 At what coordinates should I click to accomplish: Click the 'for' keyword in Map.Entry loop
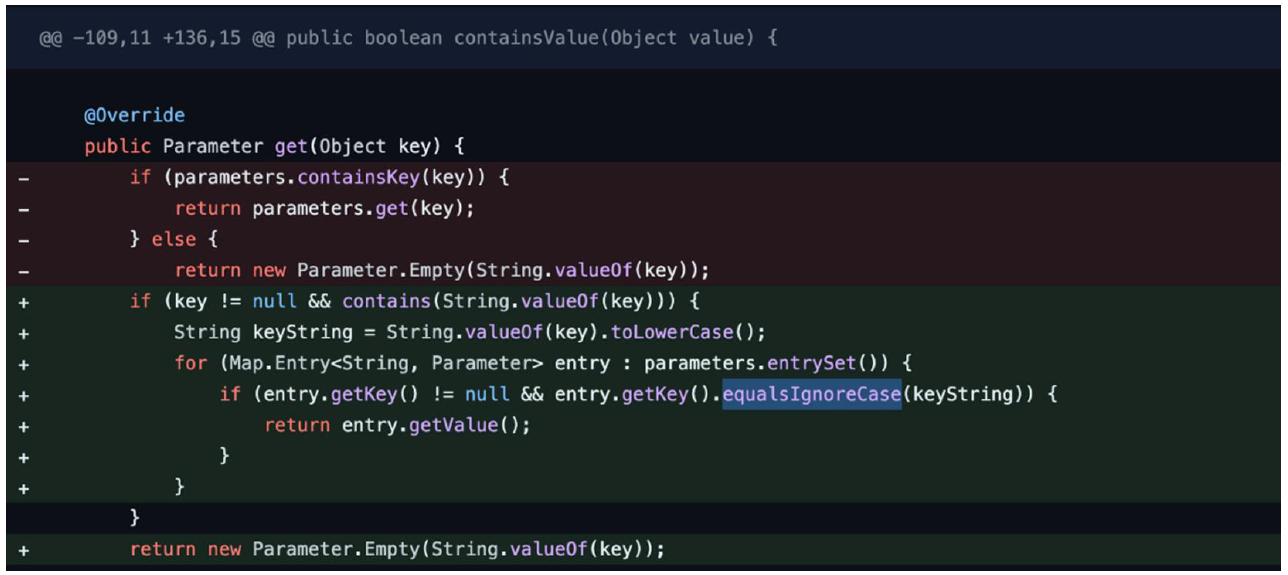tap(190, 363)
